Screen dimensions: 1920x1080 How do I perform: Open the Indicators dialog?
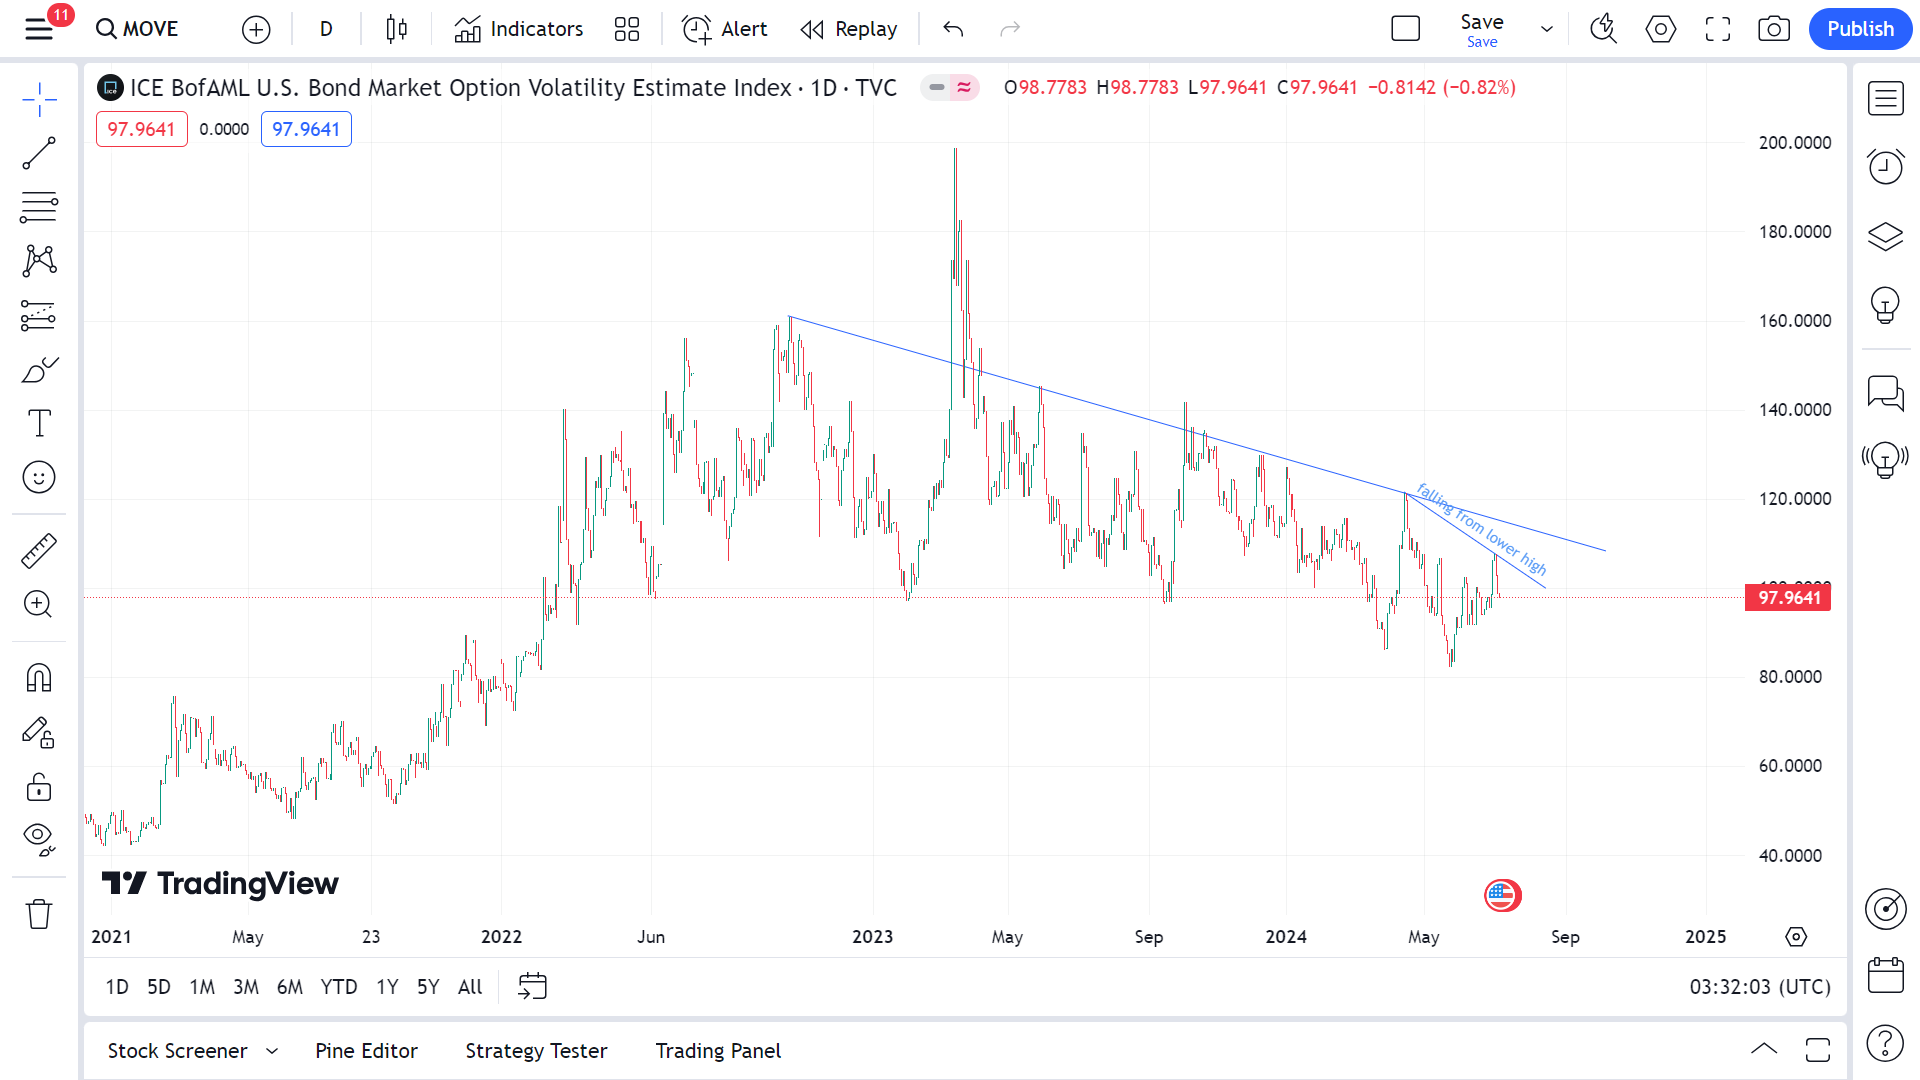pyautogui.click(x=518, y=29)
